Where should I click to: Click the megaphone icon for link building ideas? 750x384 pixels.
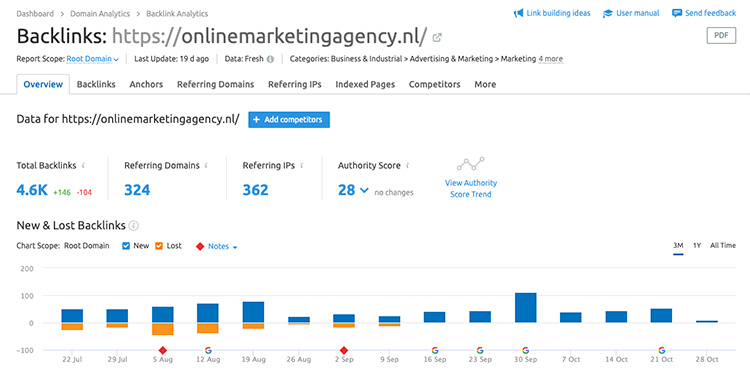[x=518, y=13]
